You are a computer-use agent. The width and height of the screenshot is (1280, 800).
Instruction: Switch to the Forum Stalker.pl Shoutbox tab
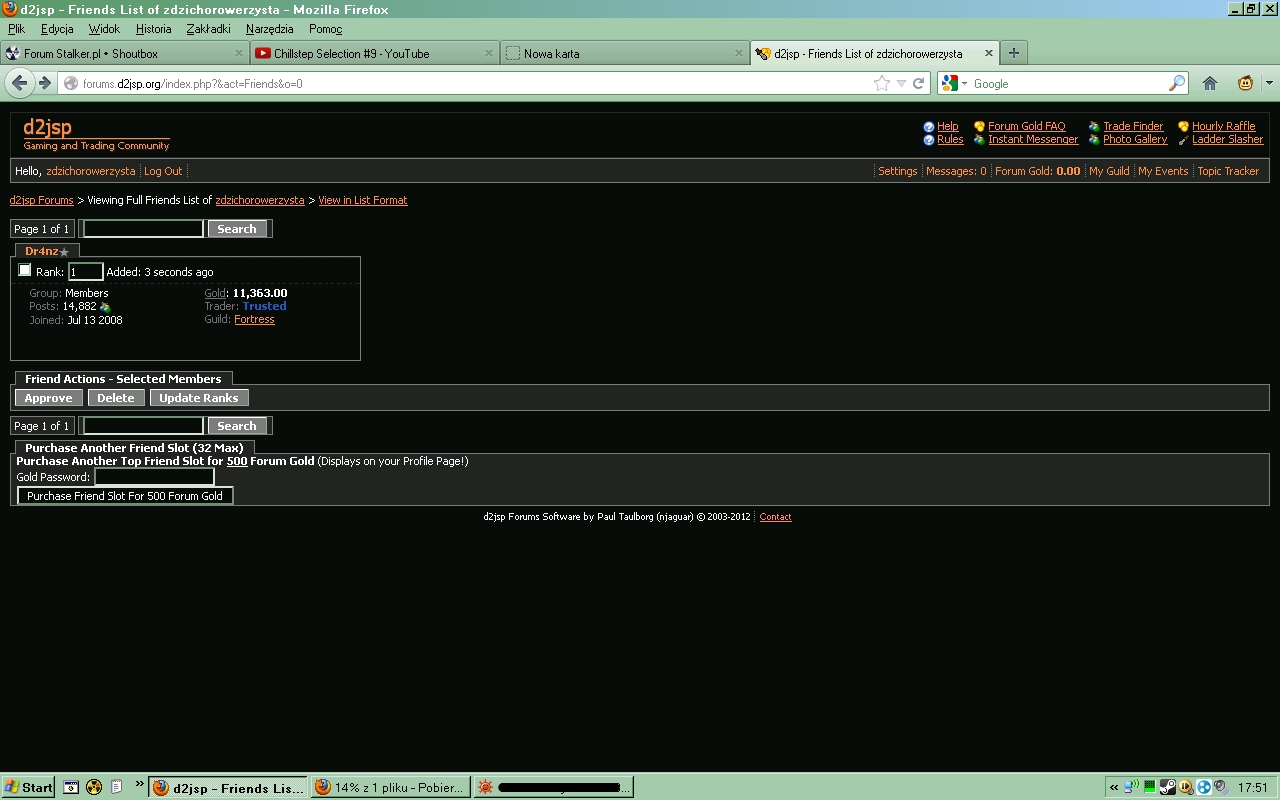point(124,53)
